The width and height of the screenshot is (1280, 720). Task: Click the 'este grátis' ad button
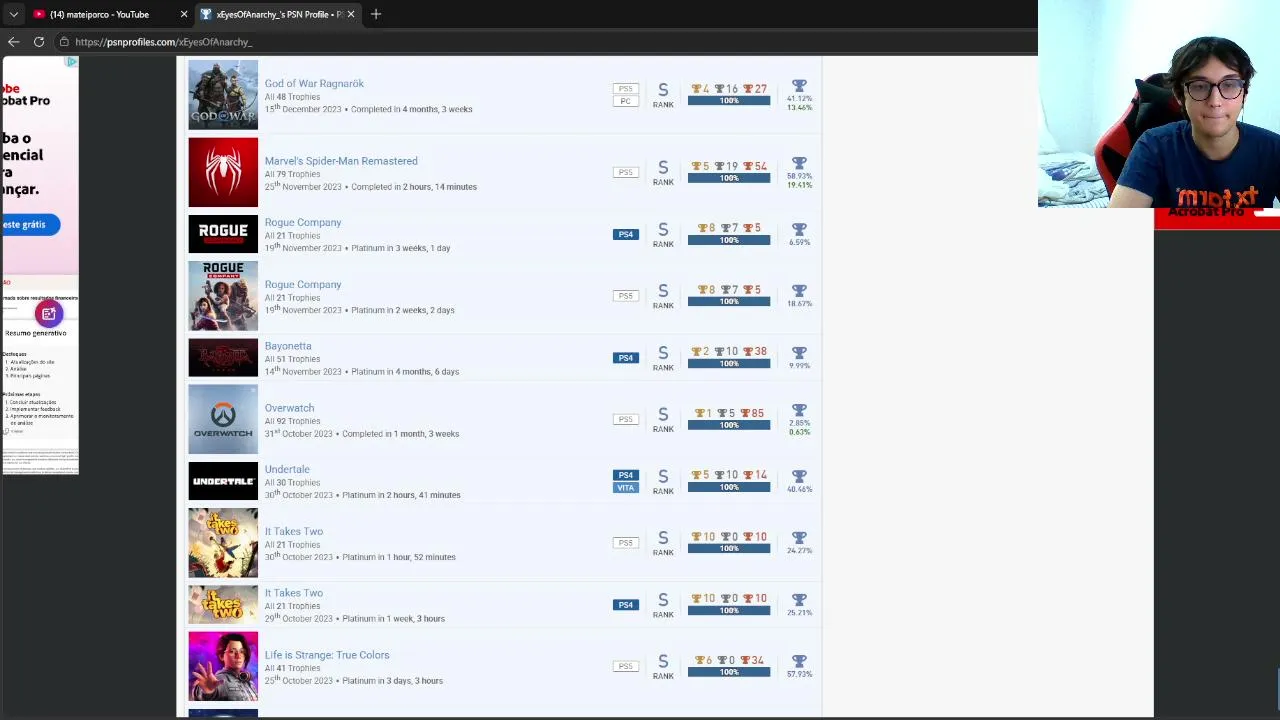(29, 225)
